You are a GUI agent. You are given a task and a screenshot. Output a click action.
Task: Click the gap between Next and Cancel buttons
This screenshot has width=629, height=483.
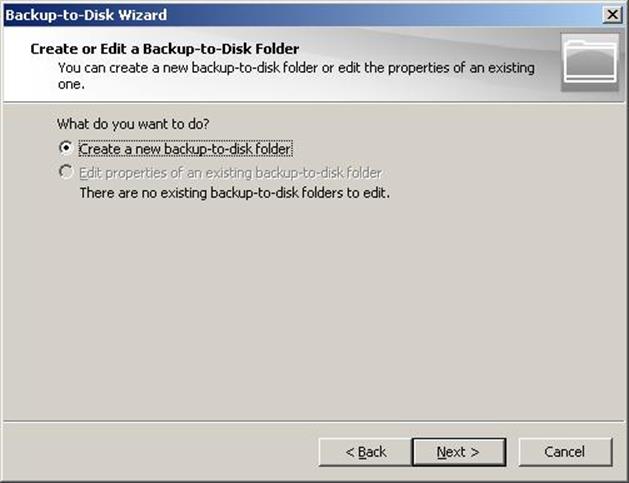(x=512, y=452)
